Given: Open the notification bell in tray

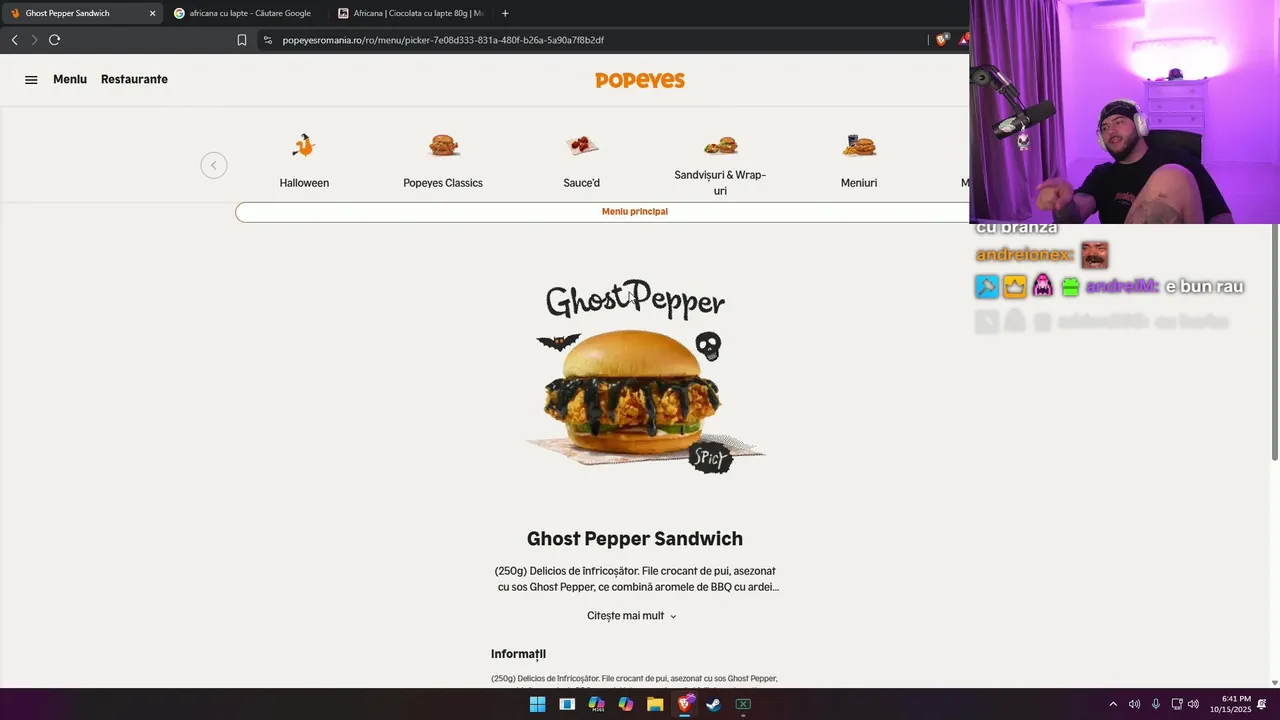Looking at the screenshot, I should [1262, 704].
